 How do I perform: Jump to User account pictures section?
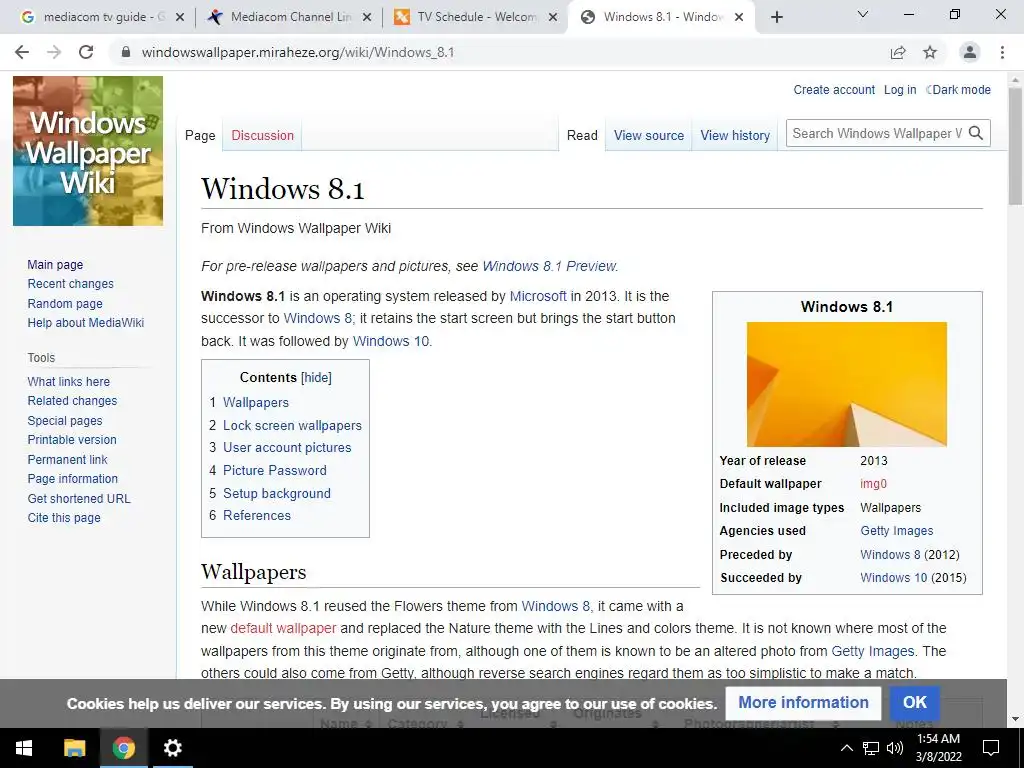tap(287, 447)
